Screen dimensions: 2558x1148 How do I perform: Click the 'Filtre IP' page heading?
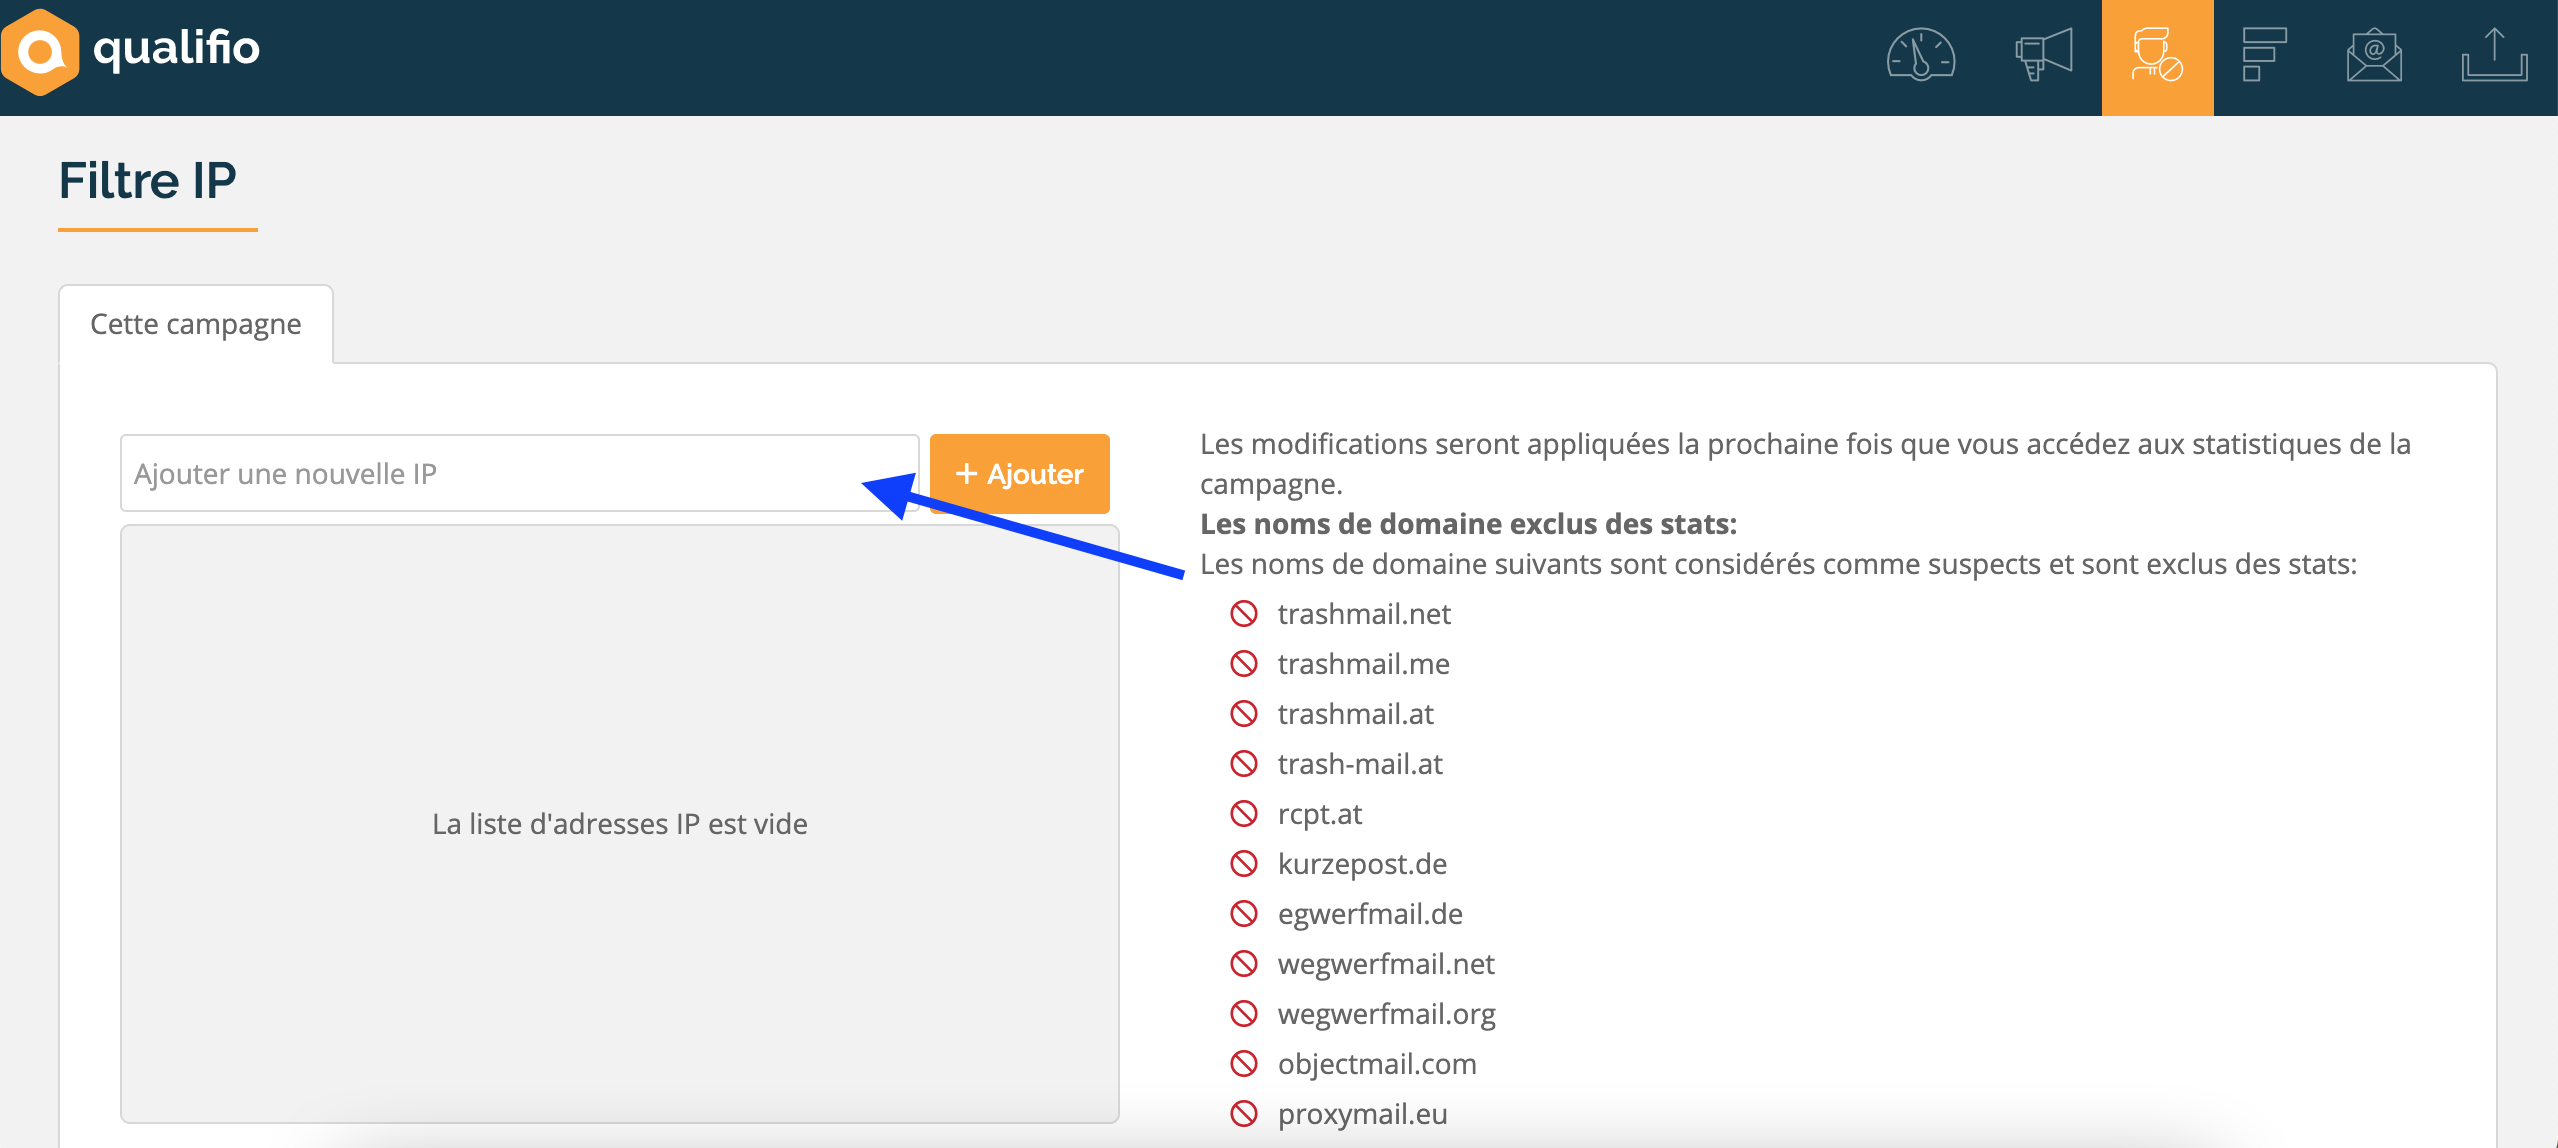coord(148,181)
